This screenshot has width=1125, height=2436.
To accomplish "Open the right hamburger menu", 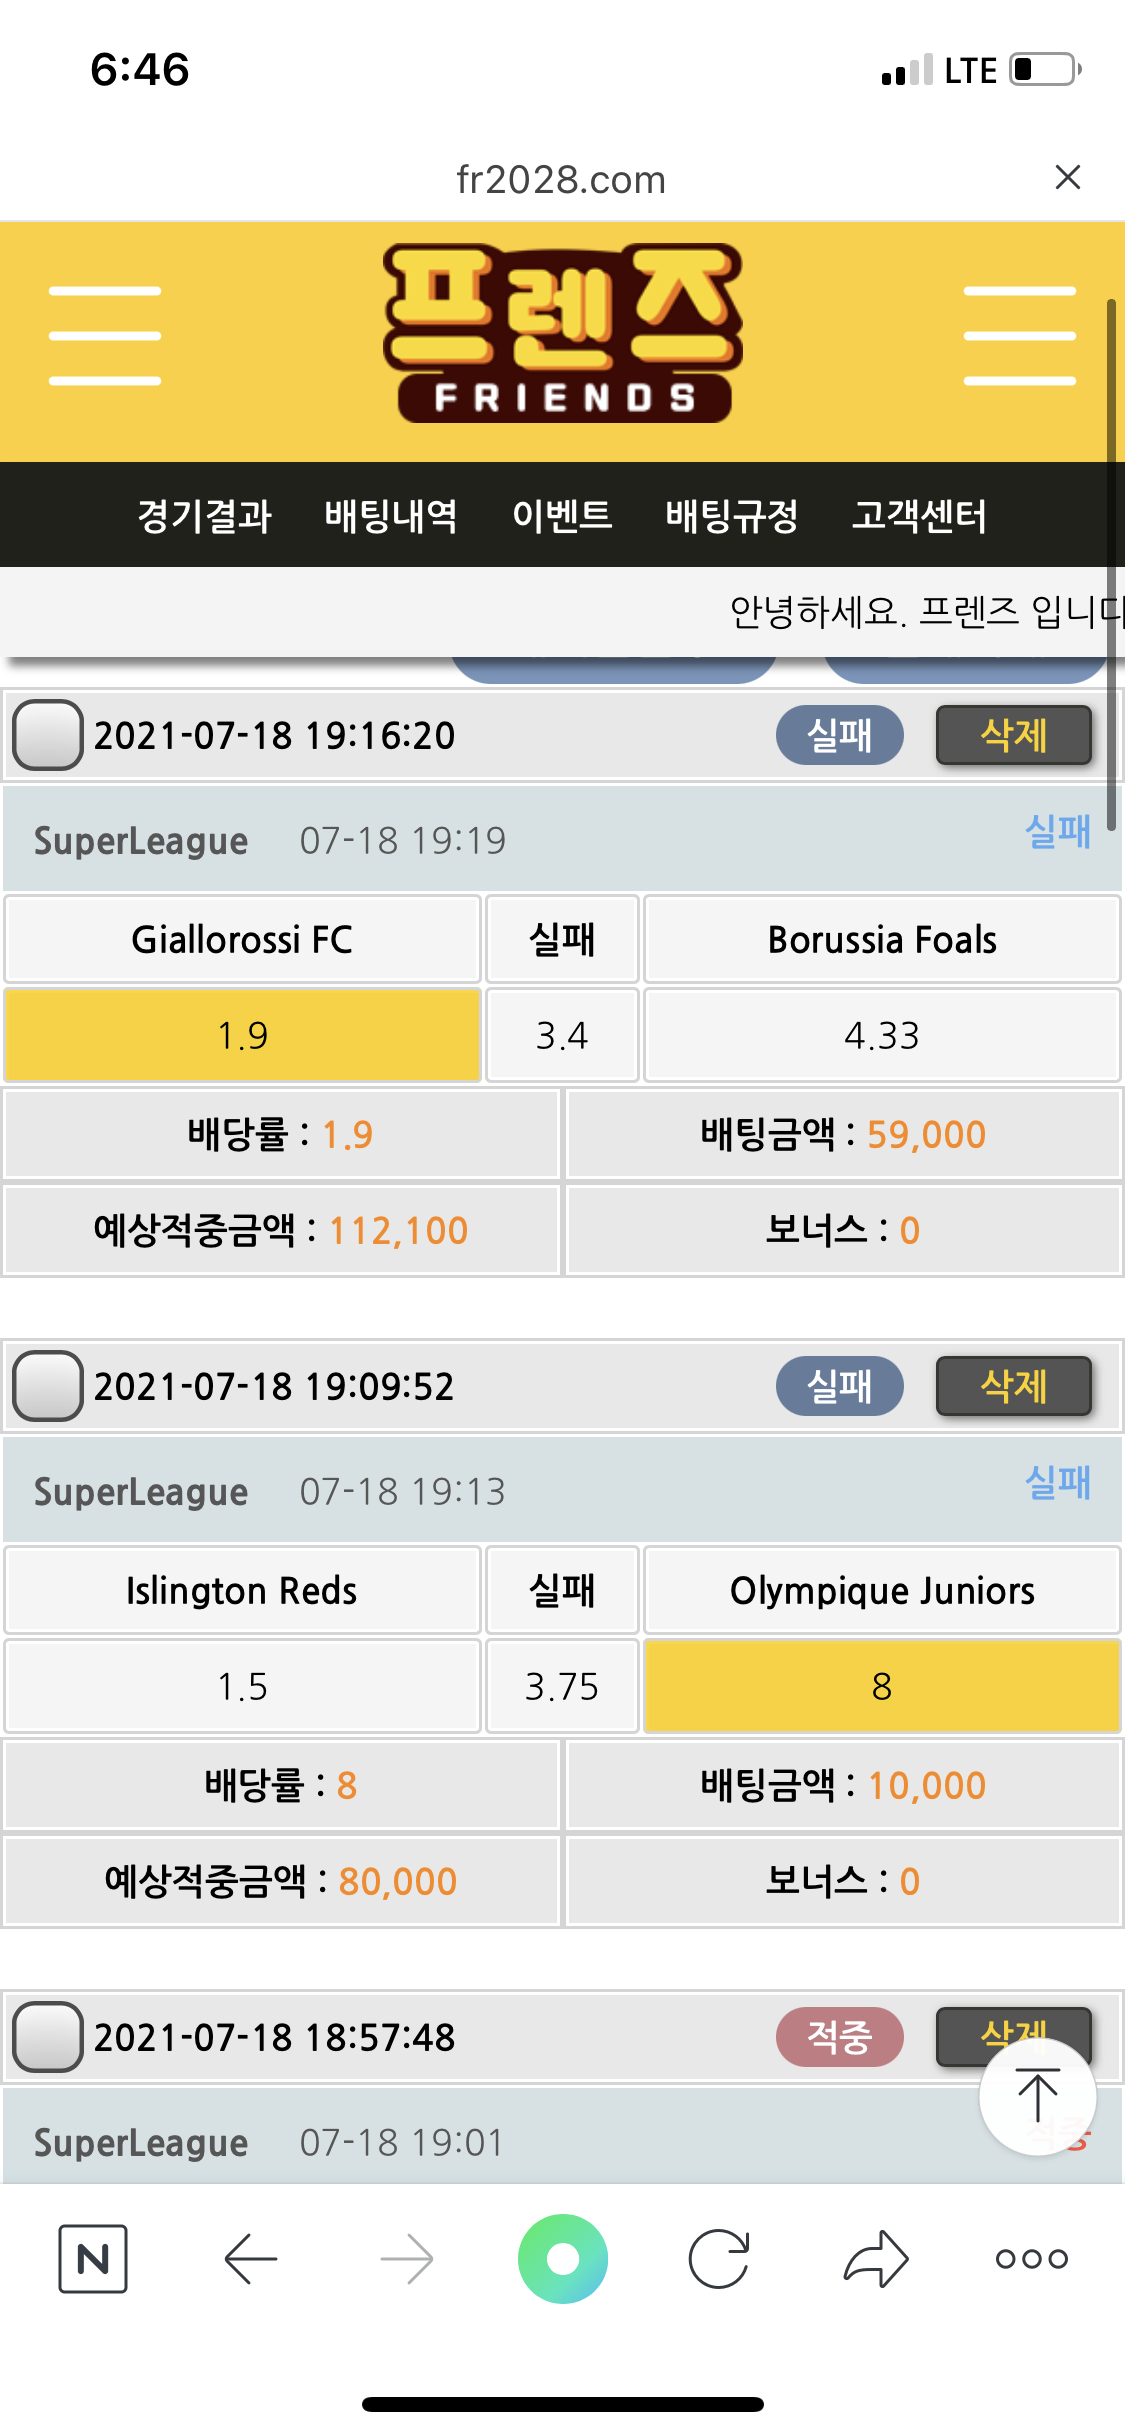I will [x=1019, y=336].
